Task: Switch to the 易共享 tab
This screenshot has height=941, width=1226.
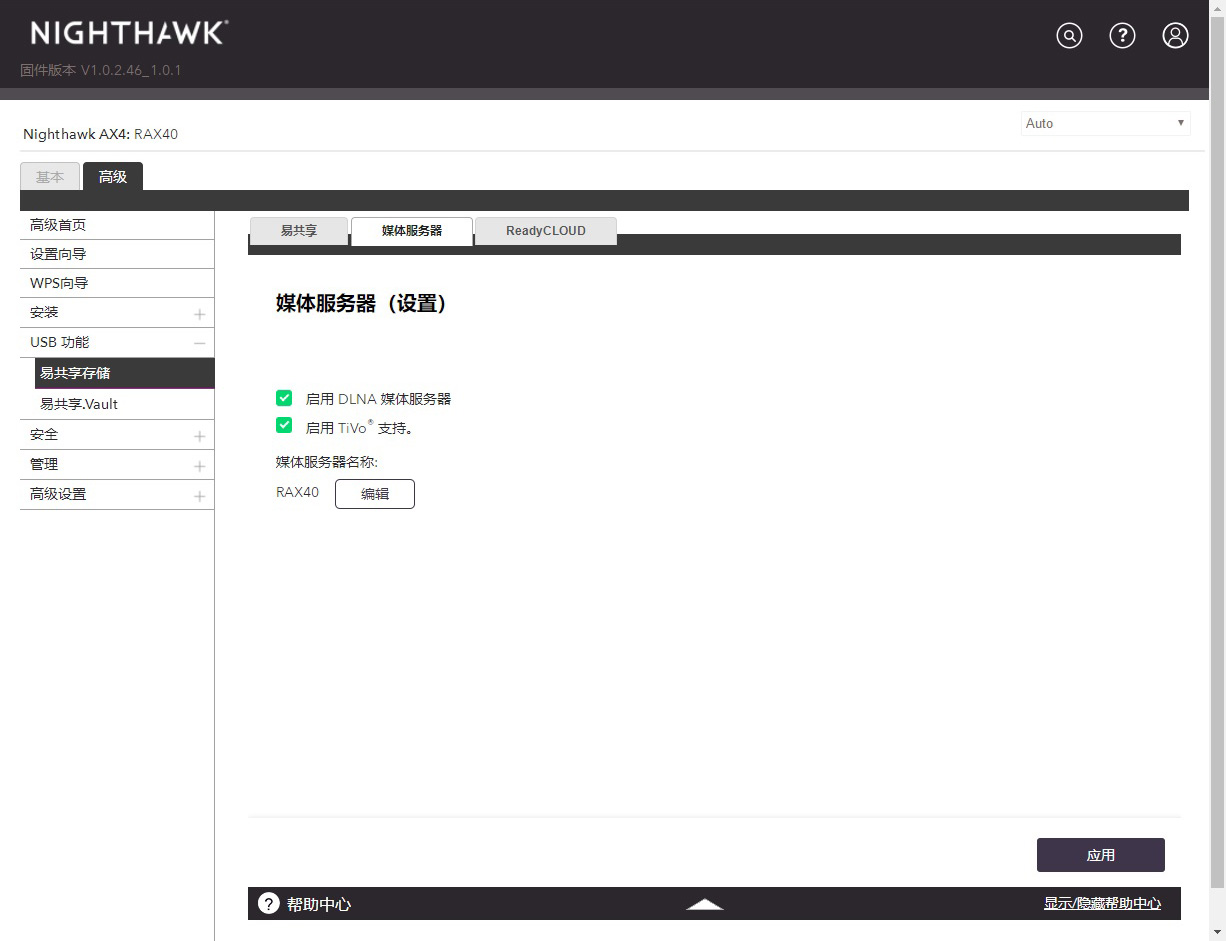Action: 298,231
